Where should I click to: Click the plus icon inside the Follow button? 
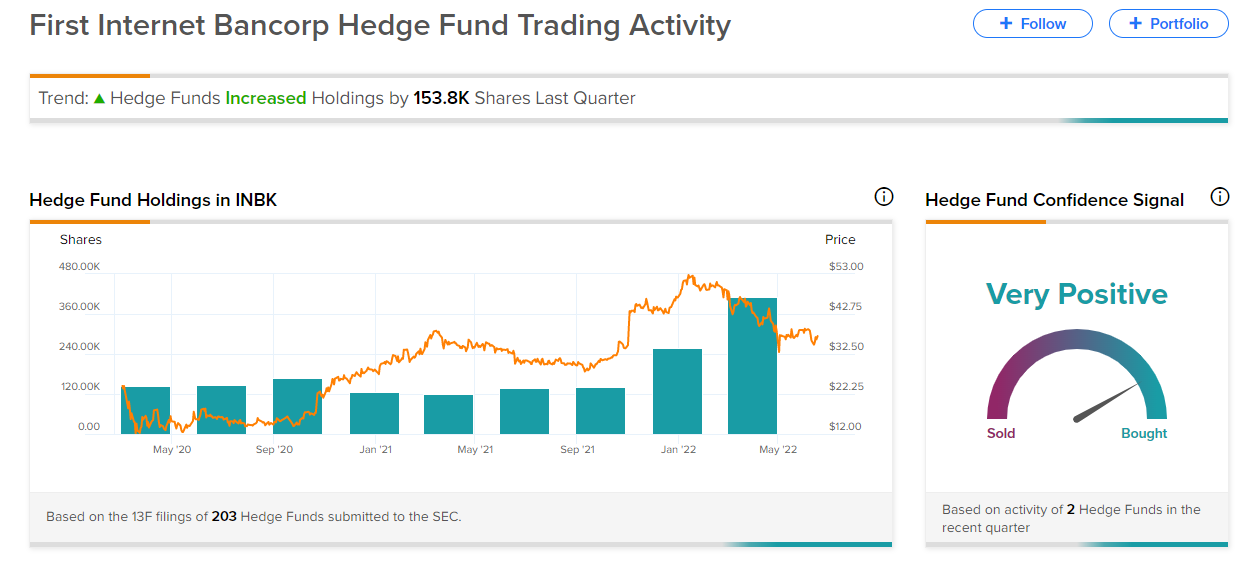click(x=1007, y=24)
